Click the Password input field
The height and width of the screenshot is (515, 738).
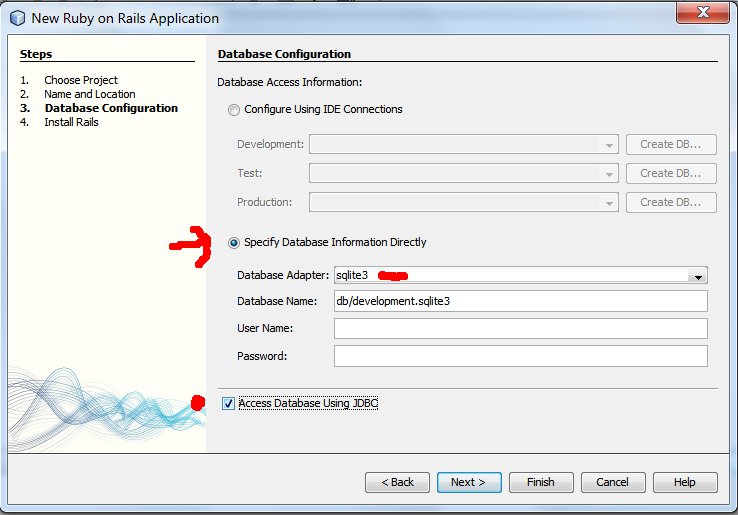pyautogui.click(x=521, y=356)
